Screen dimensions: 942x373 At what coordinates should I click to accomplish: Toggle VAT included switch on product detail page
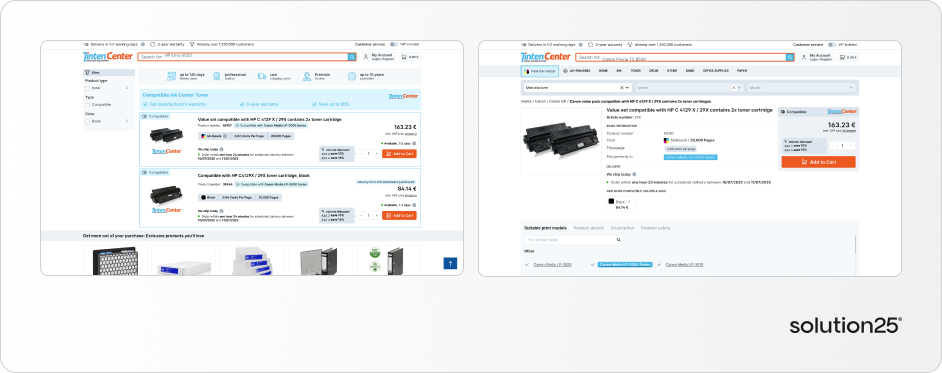[x=831, y=44]
